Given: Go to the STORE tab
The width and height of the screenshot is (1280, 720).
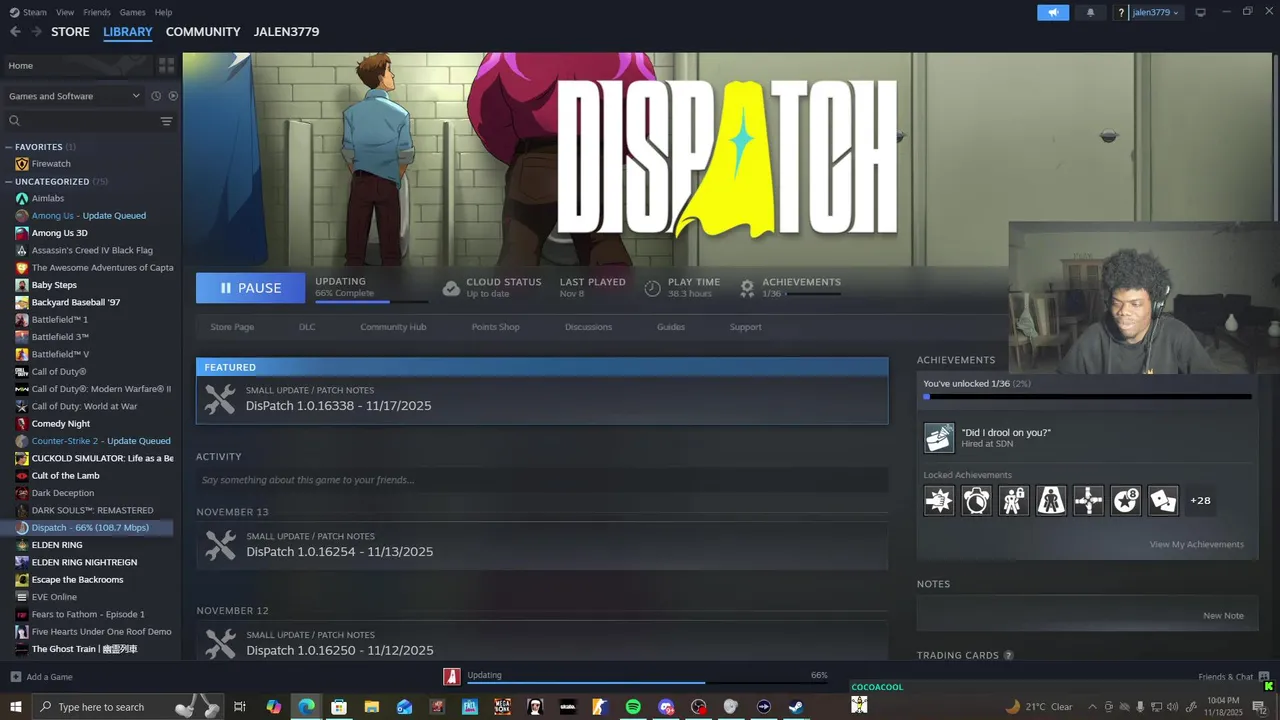Looking at the screenshot, I should (x=70, y=32).
